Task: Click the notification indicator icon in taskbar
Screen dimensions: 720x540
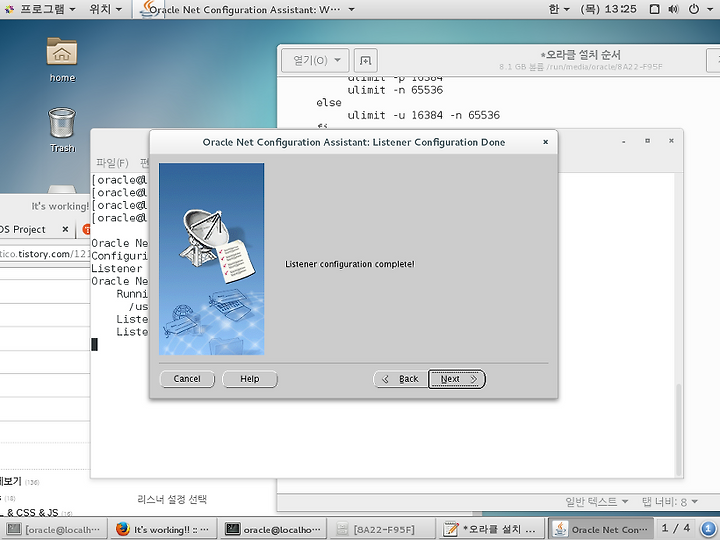Action: (709, 529)
